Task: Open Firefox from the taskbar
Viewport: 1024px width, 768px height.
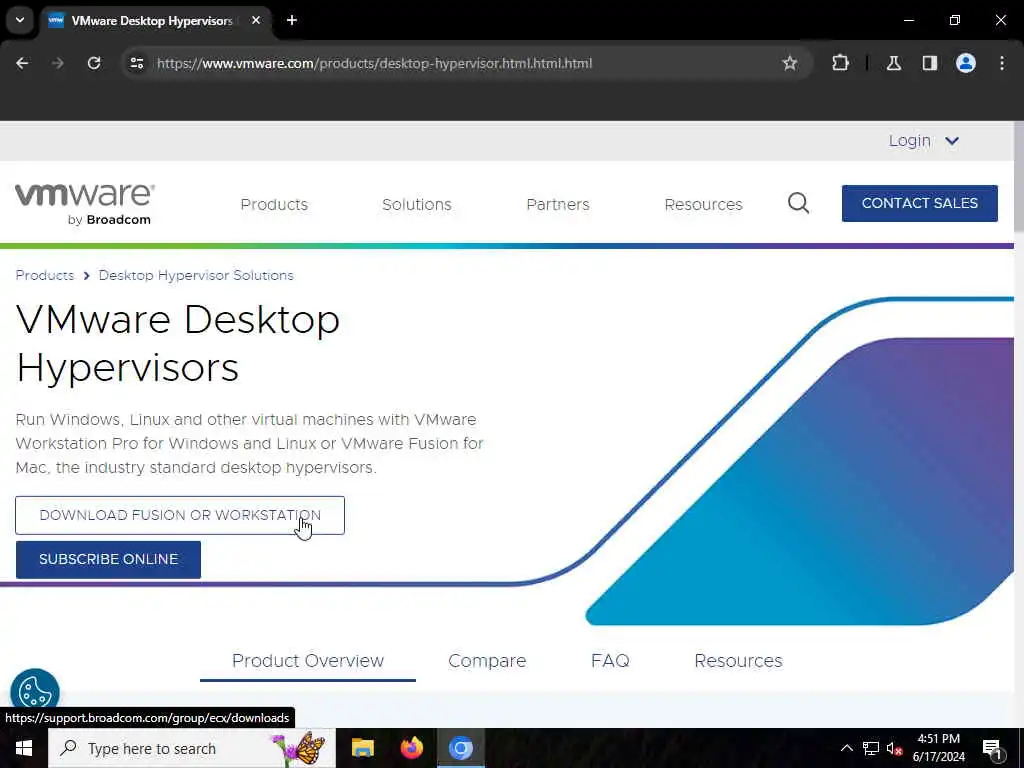Action: tap(411, 748)
